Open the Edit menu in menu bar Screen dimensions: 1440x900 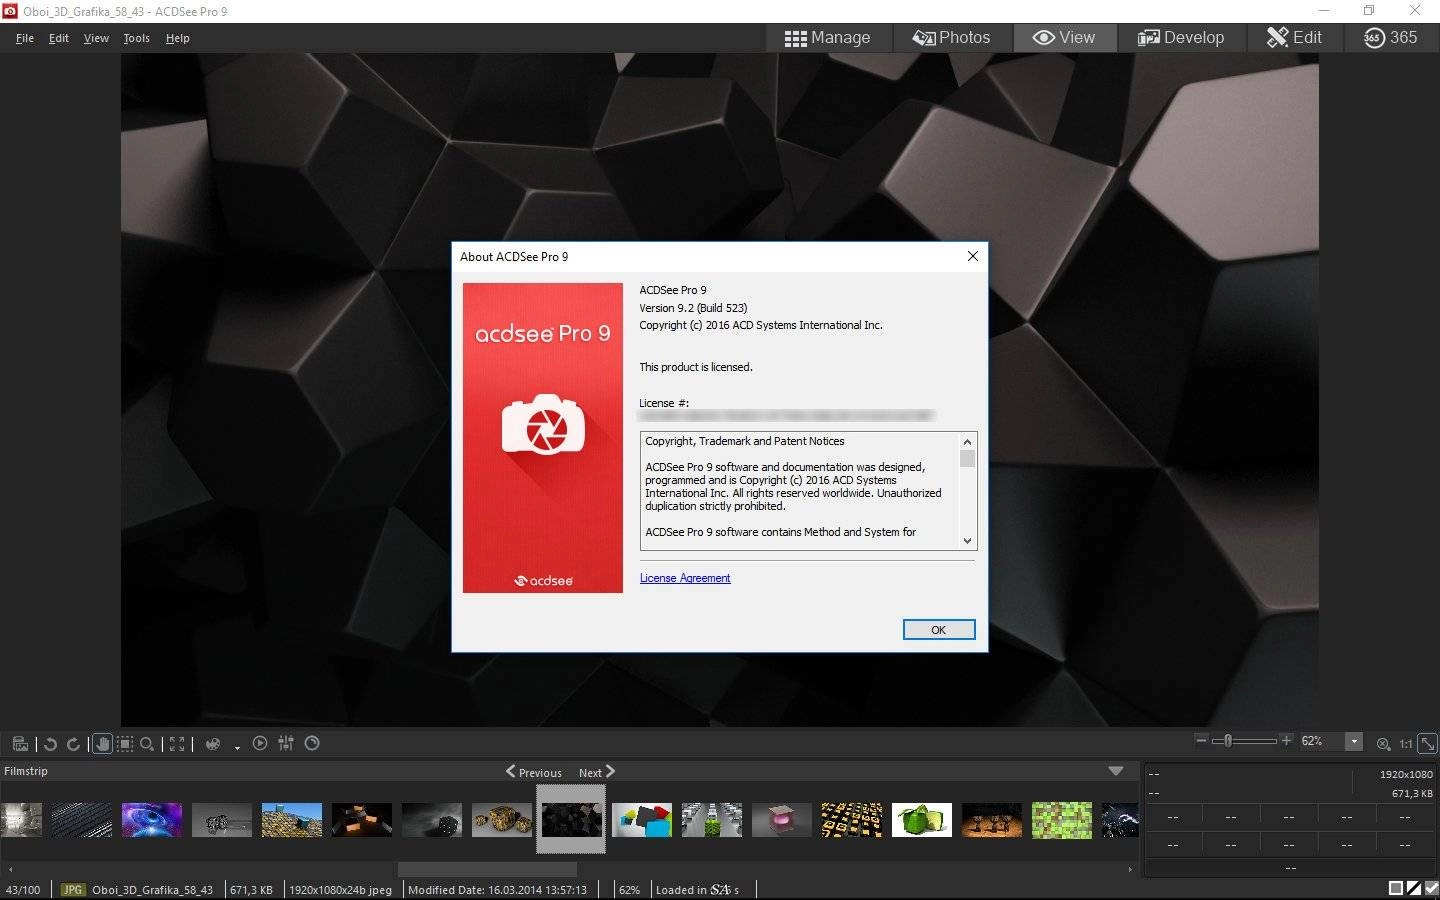click(x=59, y=38)
